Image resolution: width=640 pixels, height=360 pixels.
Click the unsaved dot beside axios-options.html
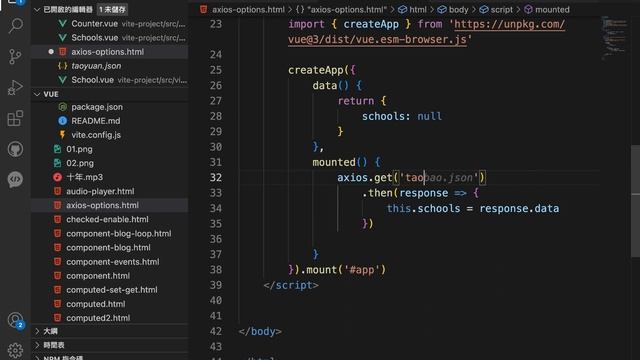(x=51, y=52)
